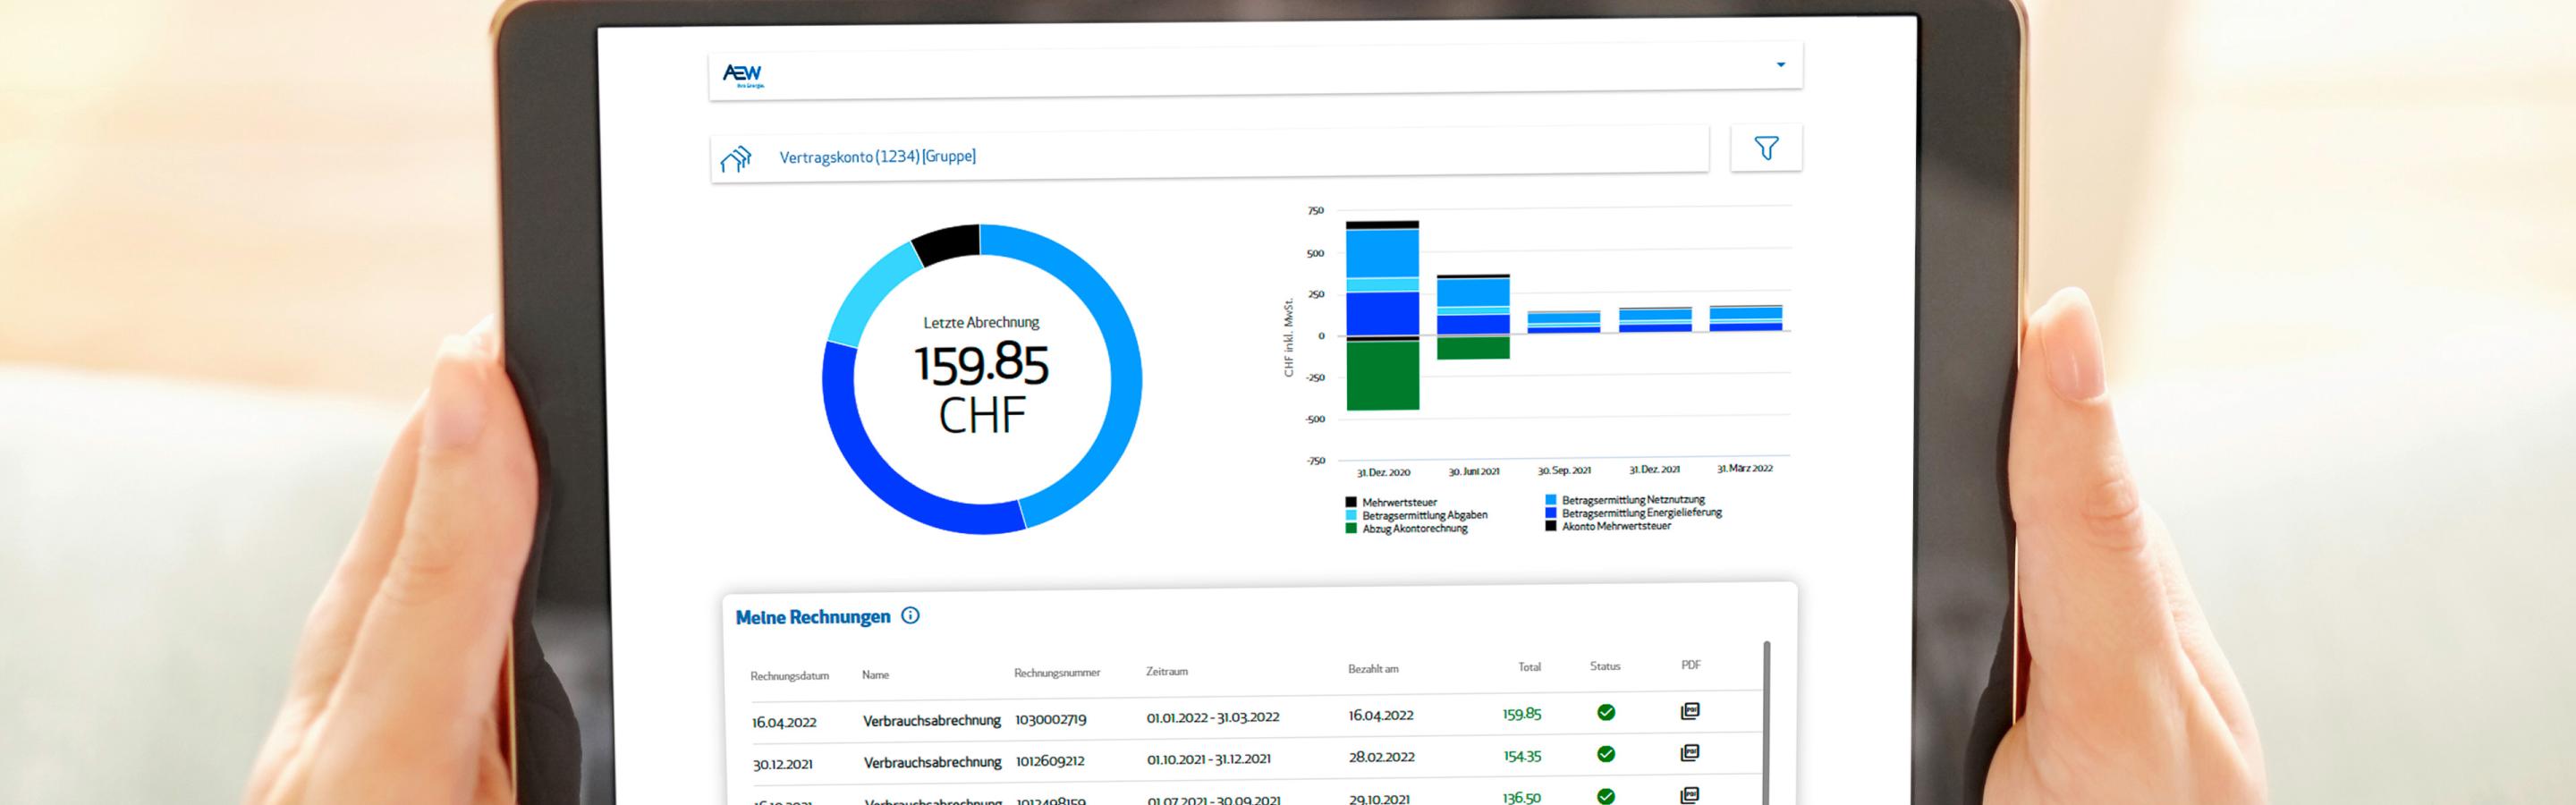Click green status check for 16.04.2022 invoice
Viewport: 2576px width, 805px height.
[1606, 712]
